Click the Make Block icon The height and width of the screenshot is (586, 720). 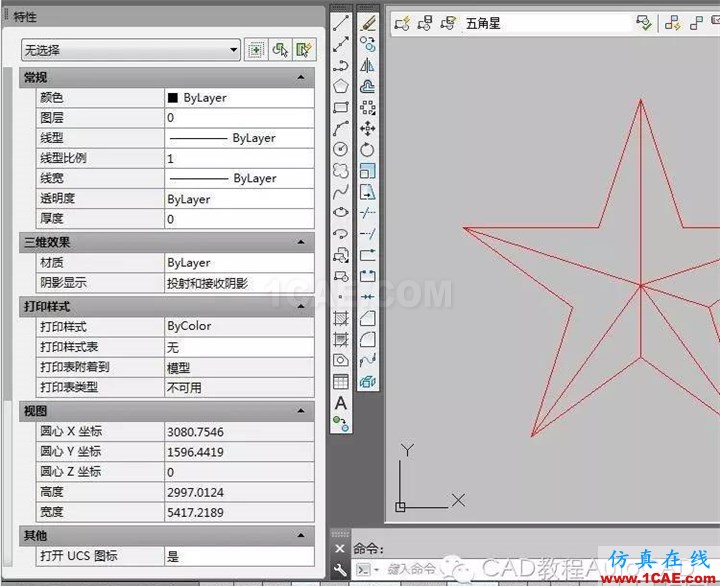coord(341,276)
